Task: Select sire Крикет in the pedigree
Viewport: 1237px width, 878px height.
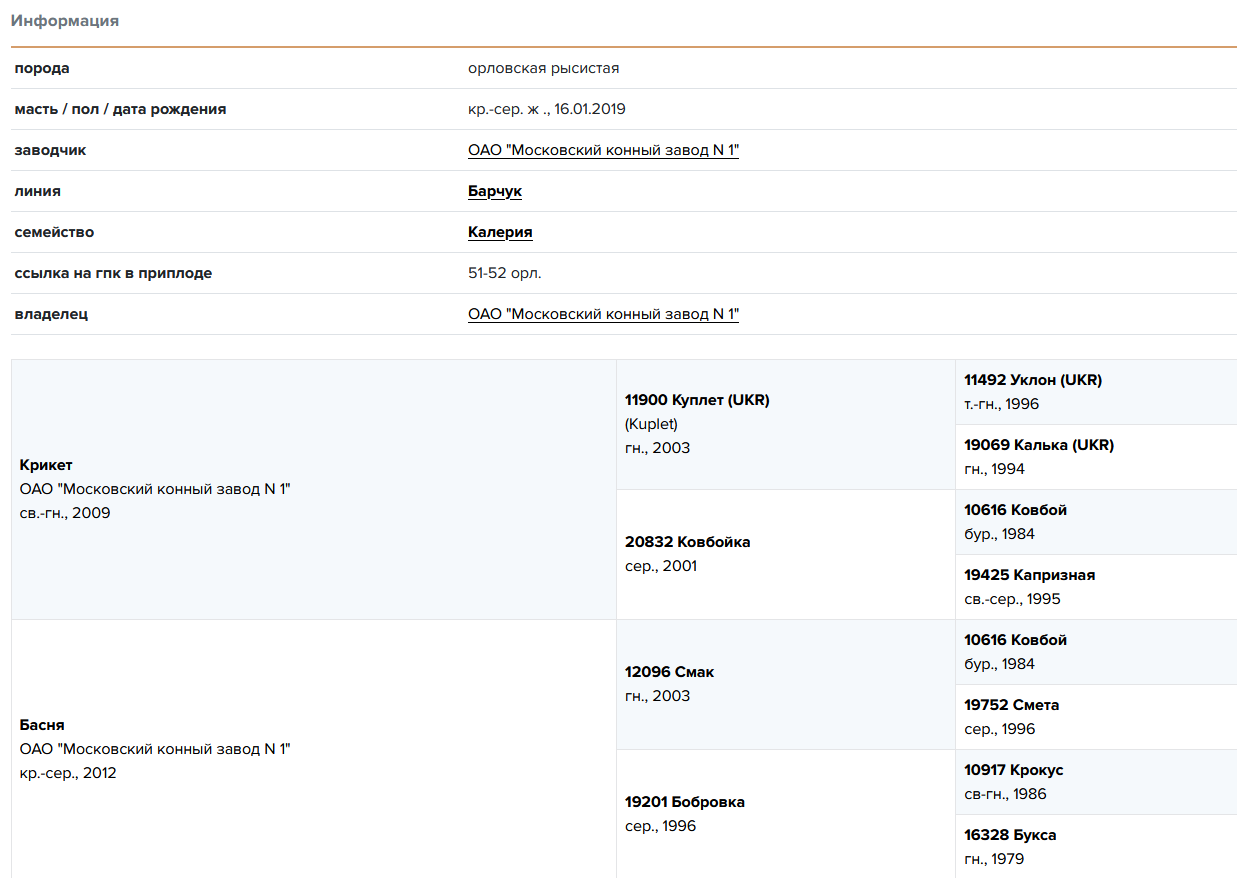Action: coord(46,465)
